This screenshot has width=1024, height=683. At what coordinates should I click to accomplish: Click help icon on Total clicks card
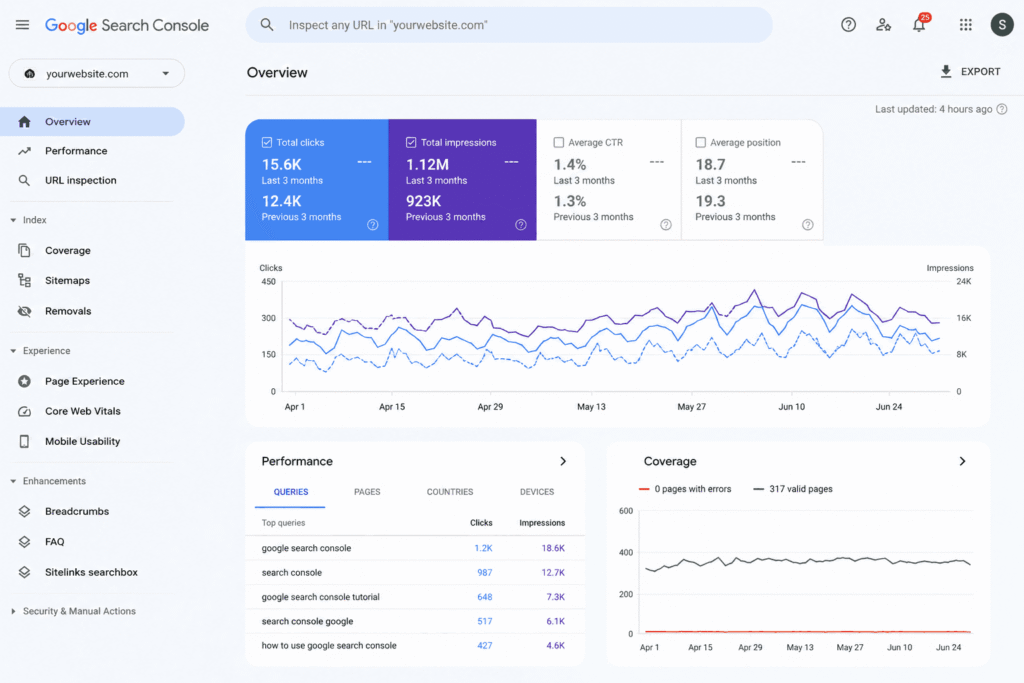click(372, 225)
